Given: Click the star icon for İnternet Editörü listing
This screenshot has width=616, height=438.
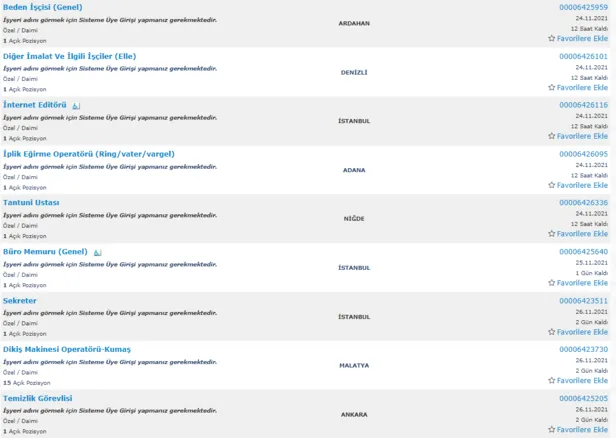Looking at the screenshot, I should [x=551, y=136].
